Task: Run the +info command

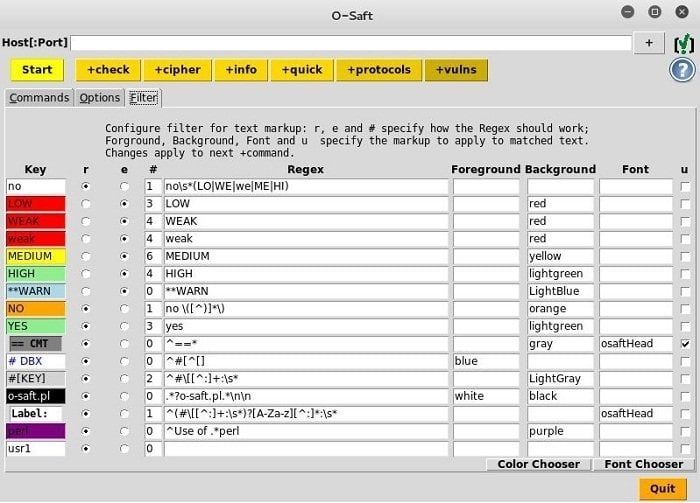Action: click(x=241, y=70)
